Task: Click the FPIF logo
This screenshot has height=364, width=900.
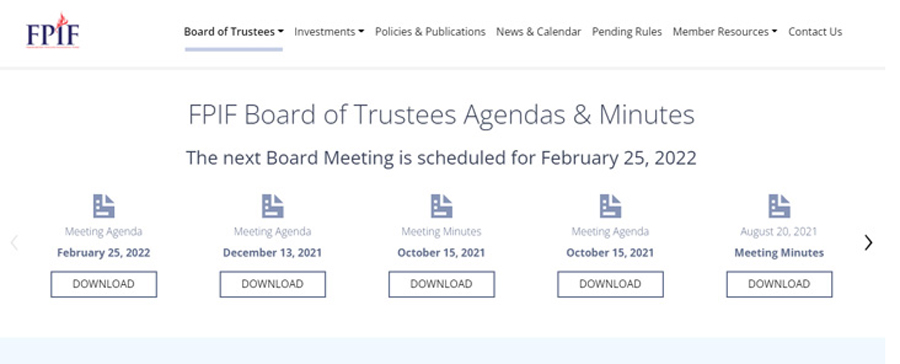Action: [53, 31]
